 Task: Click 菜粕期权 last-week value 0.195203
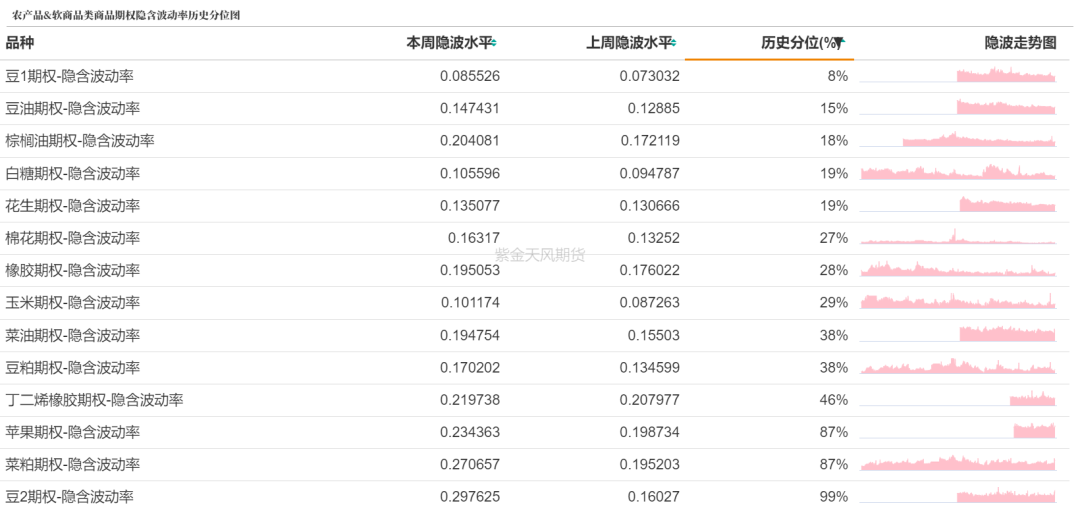649,465
